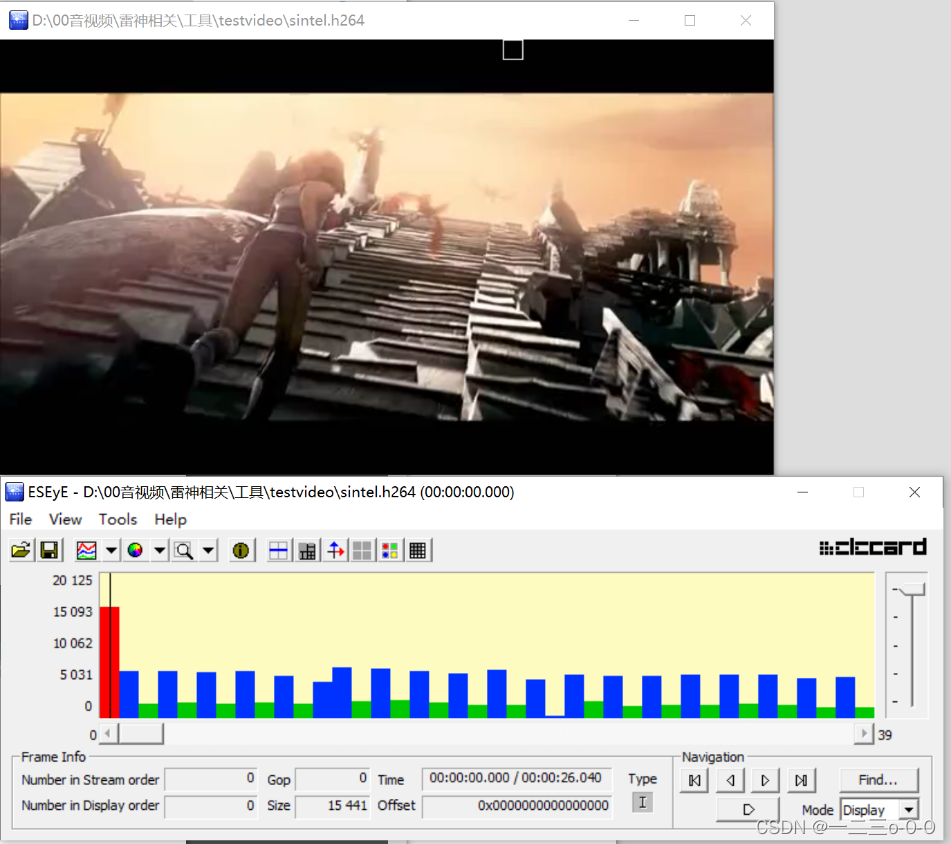This screenshot has width=951, height=844.
Task: Toggle the black grid overlay icon
Action: pos(418,551)
